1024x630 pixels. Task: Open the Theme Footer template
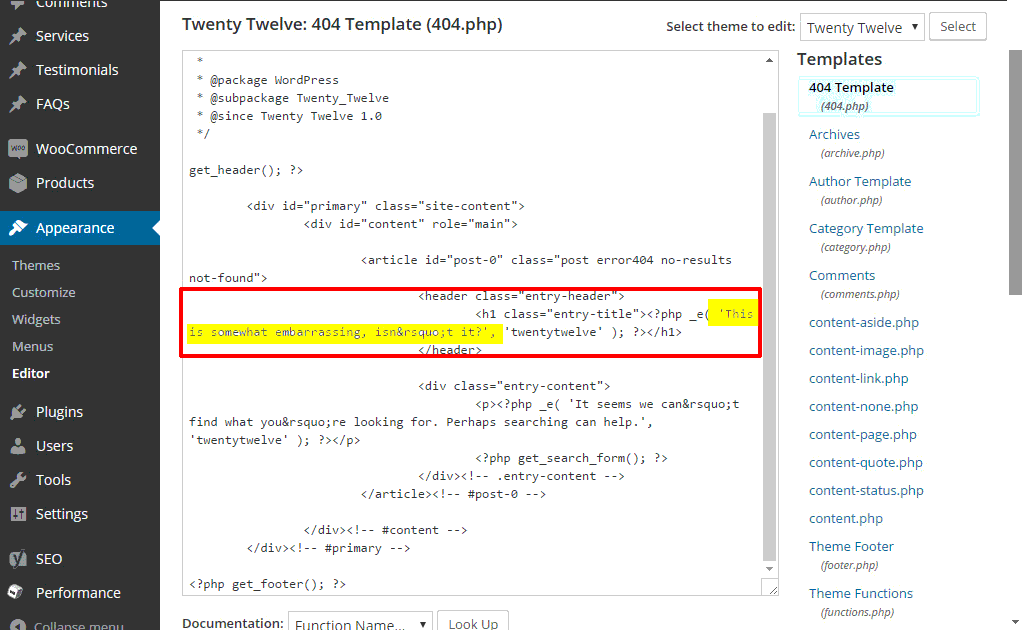(851, 546)
